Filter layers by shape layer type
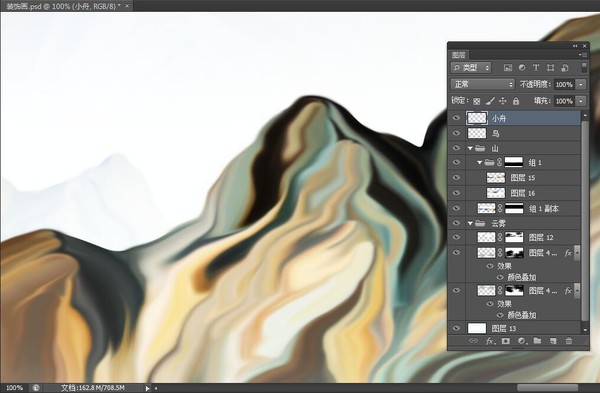 point(550,68)
